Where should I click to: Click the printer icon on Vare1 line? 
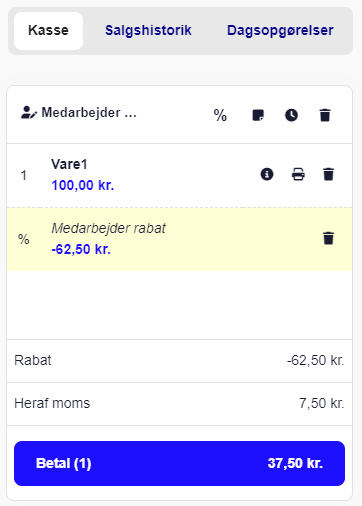298,174
